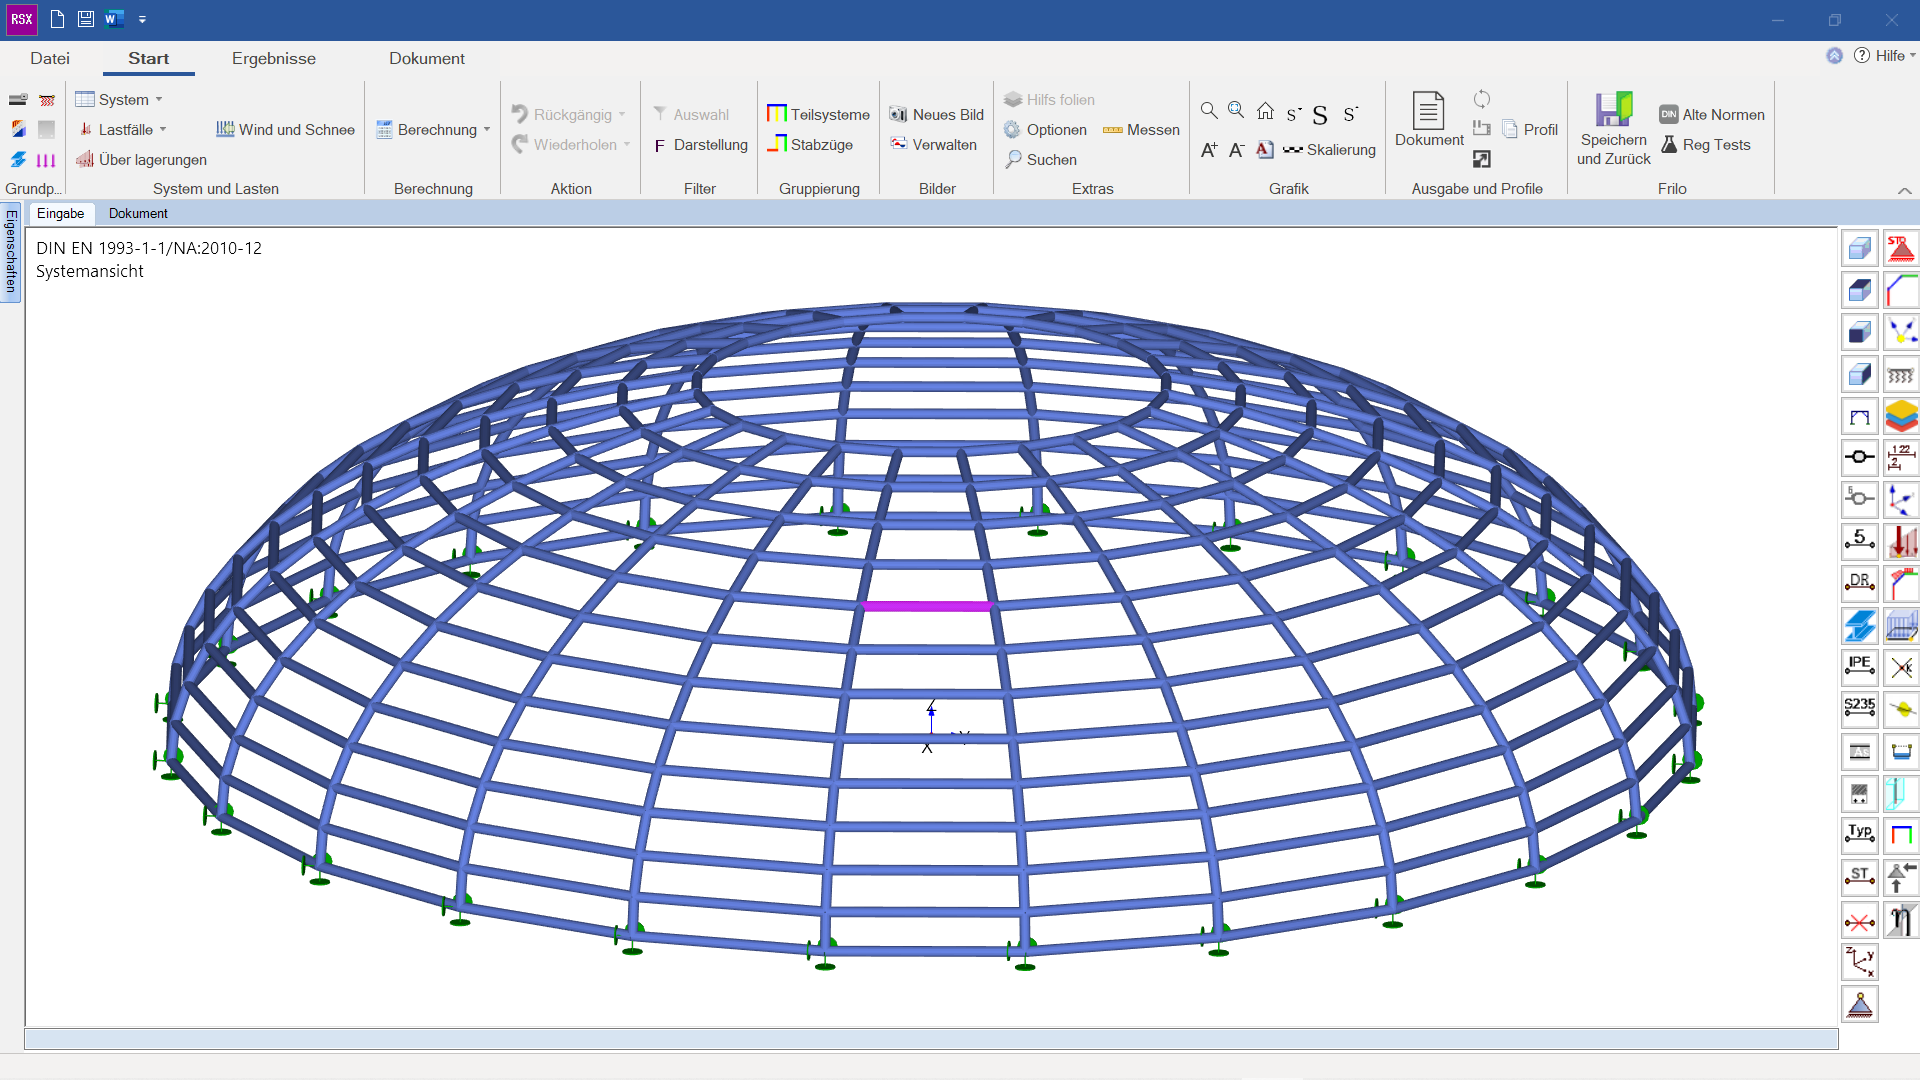Toggle the Optionen setting in Extras
This screenshot has height=1080, width=1920.
1046,130
